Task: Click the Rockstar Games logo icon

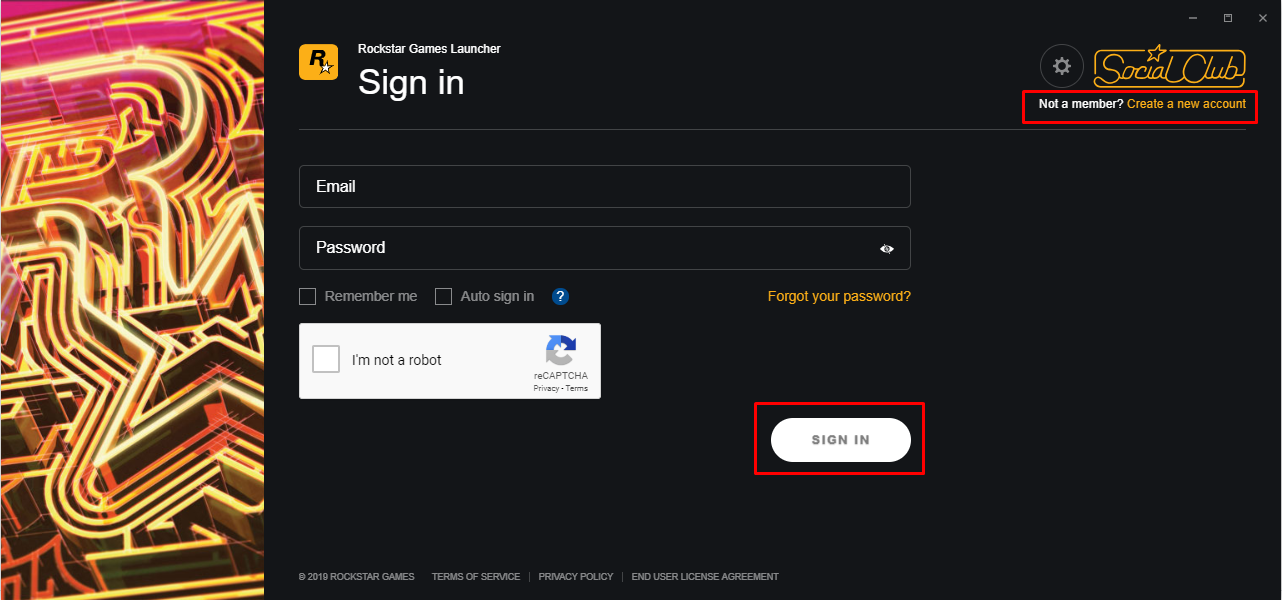Action: click(x=318, y=63)
